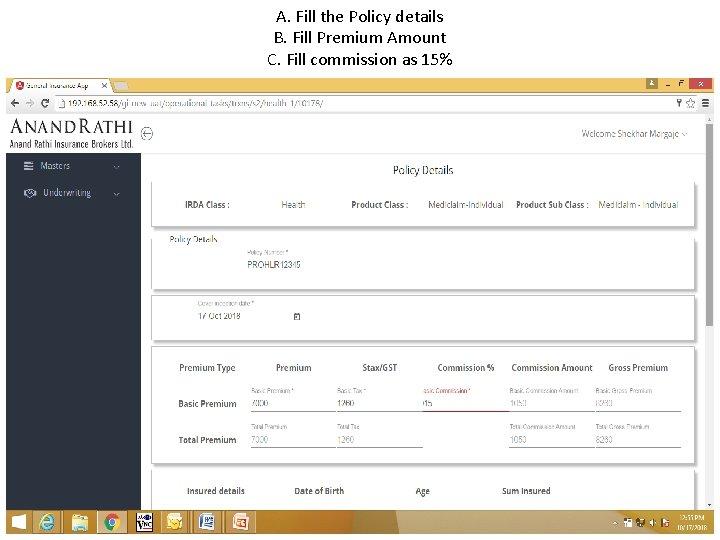Screen dimensions: 720x540
Task: Open the Outlook taskbar icon
Action: (174, 522)
